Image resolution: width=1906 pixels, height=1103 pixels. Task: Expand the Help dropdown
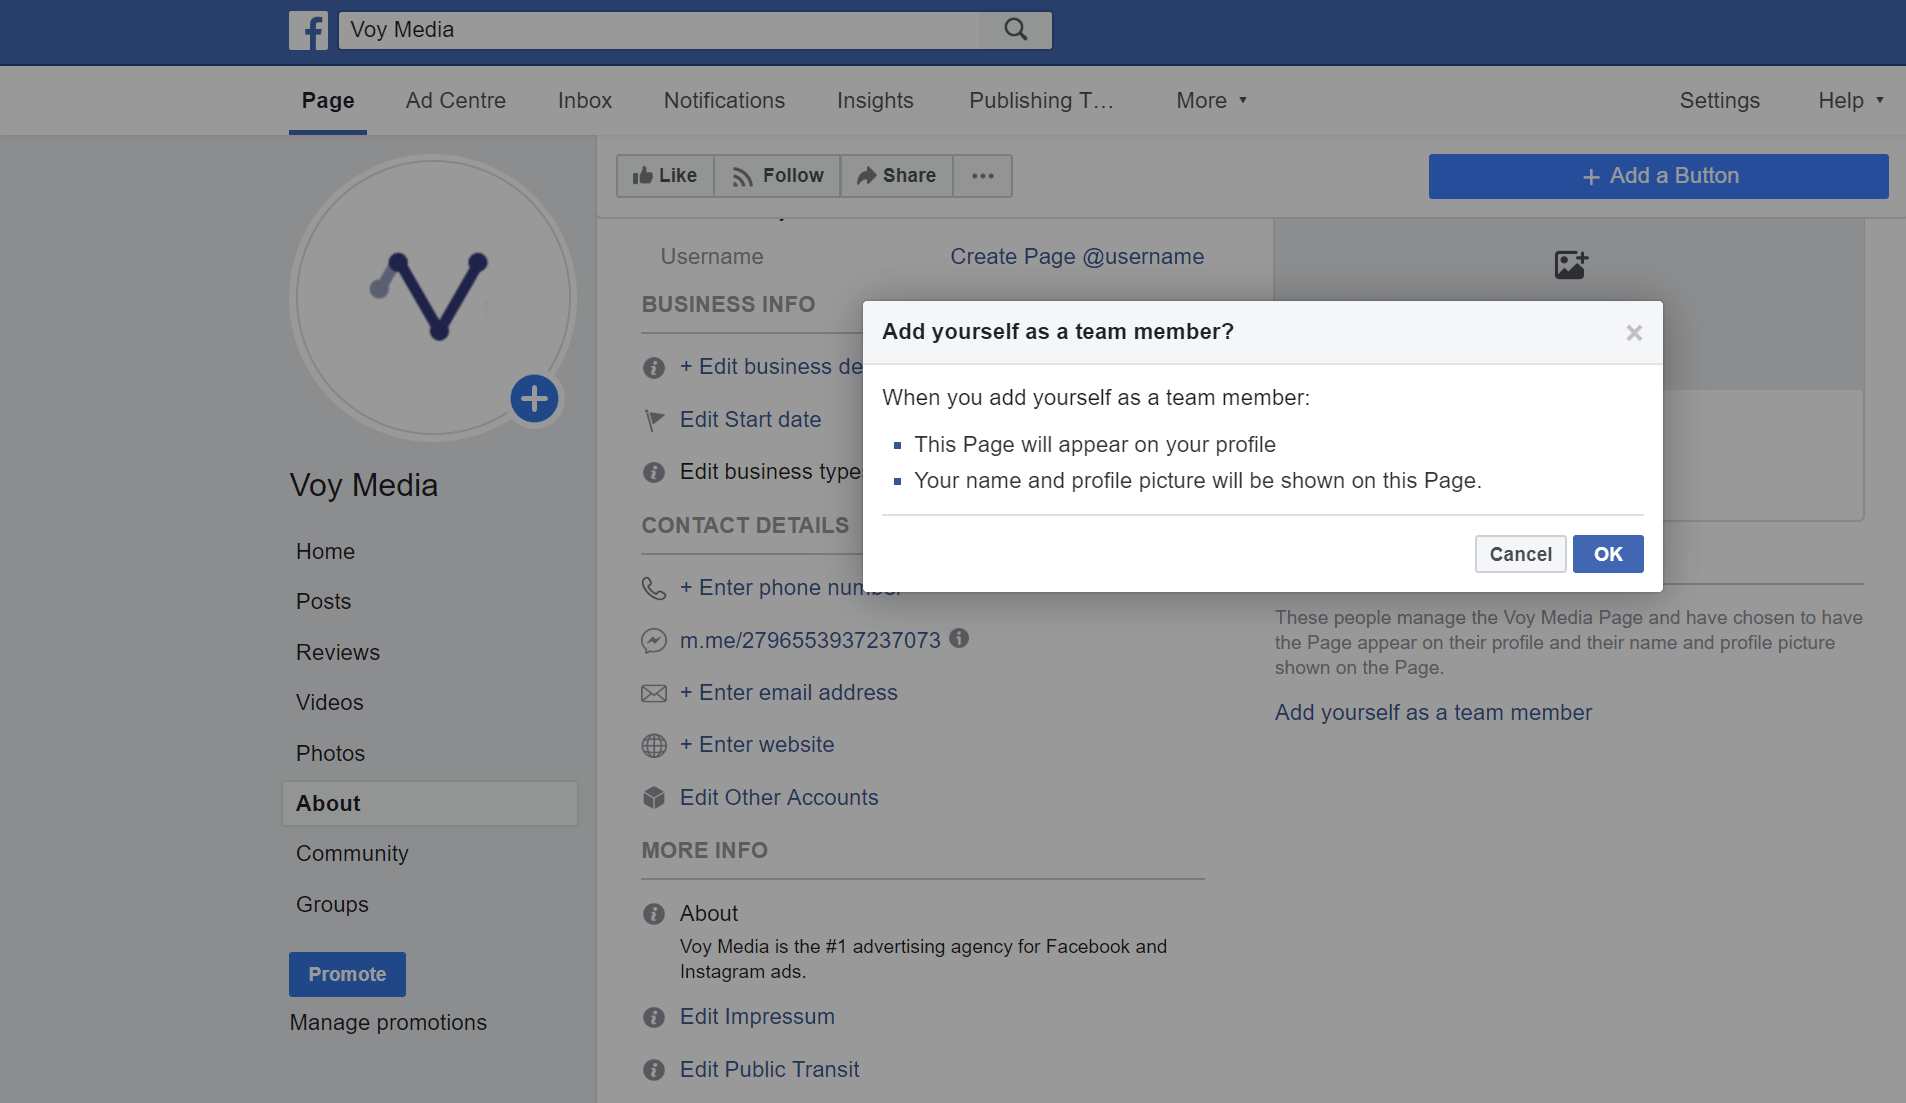[x=1851, y=100]
